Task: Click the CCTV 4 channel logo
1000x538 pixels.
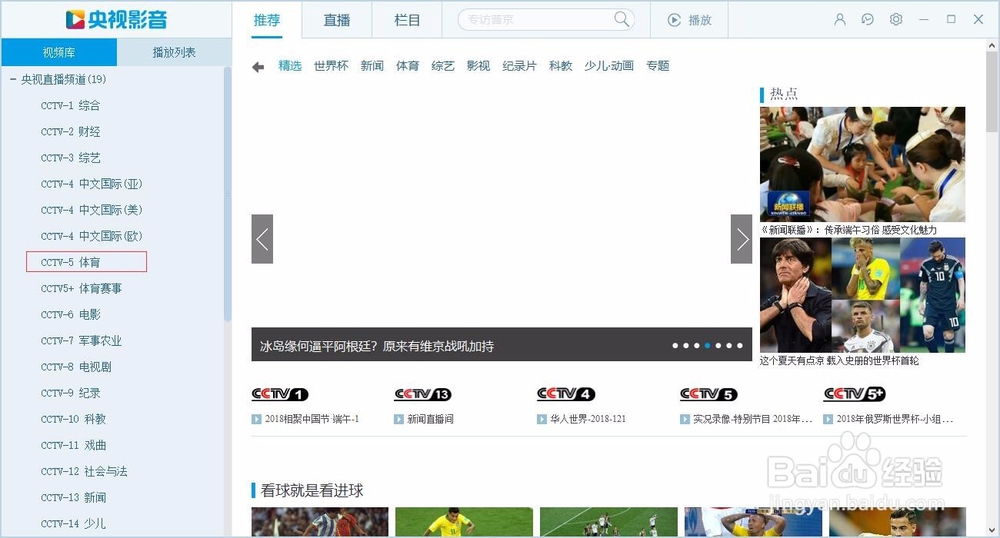Action: (566, 394)
